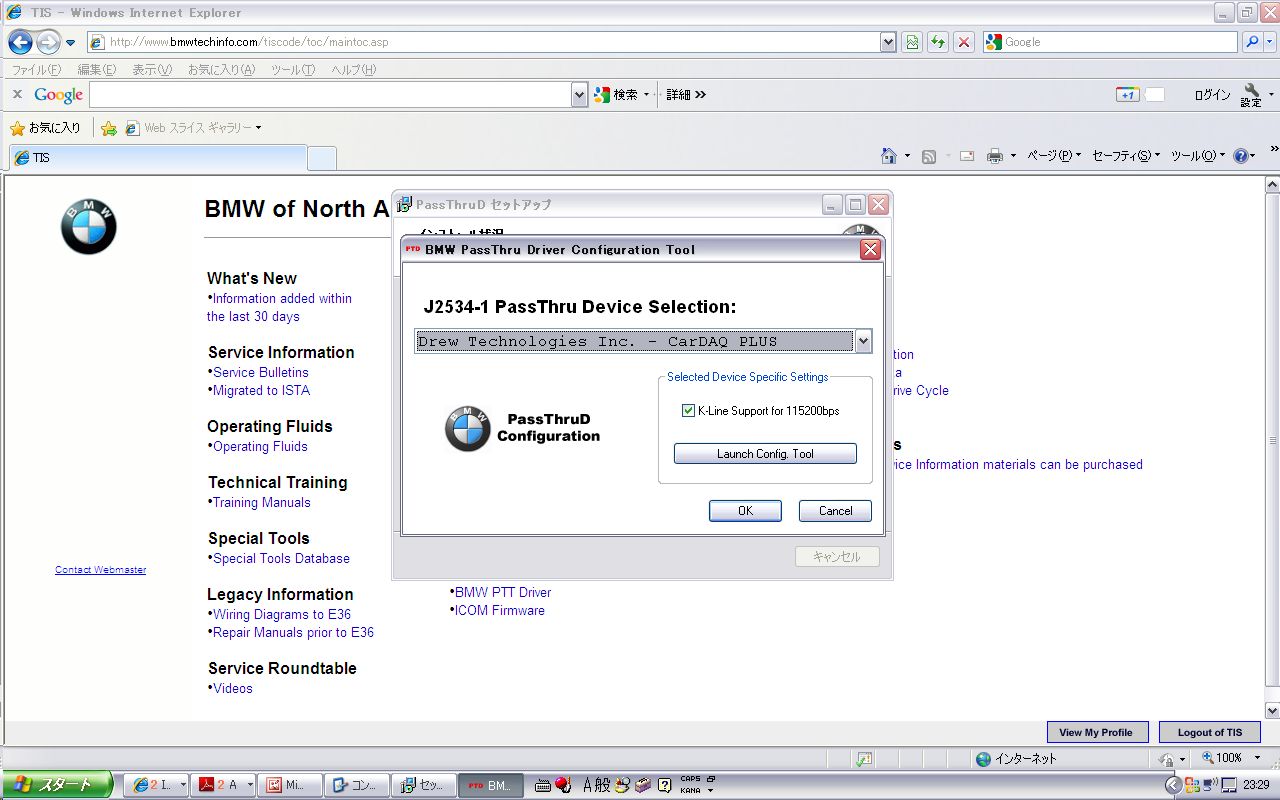This screenshot has height=800, width=1280.
Task: Click the IME help question mark icon
Action: [665, 785]
